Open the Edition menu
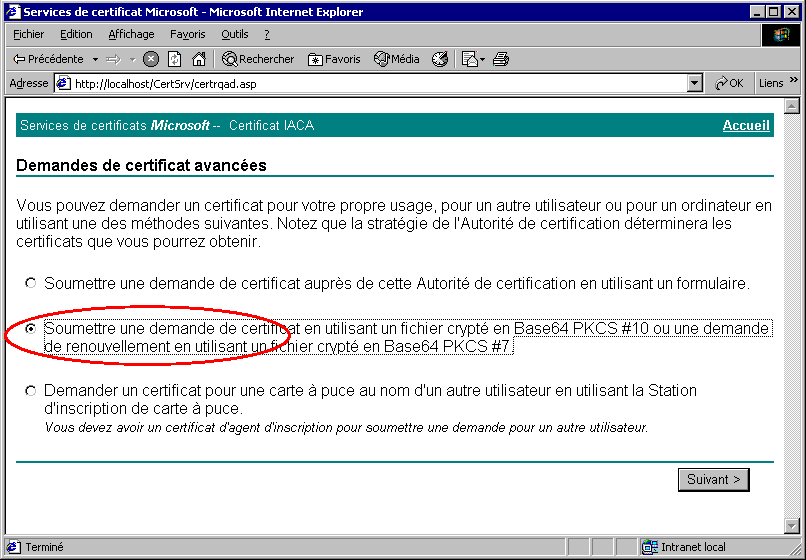 click(x=76, y=34)
